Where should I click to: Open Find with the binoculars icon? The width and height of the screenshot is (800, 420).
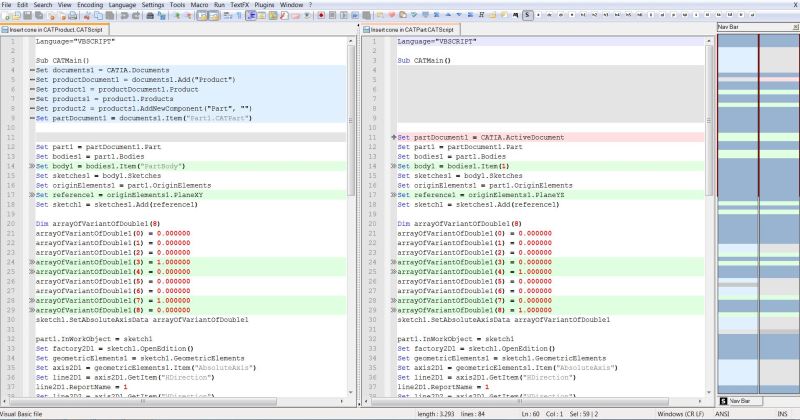pos(150,16)
